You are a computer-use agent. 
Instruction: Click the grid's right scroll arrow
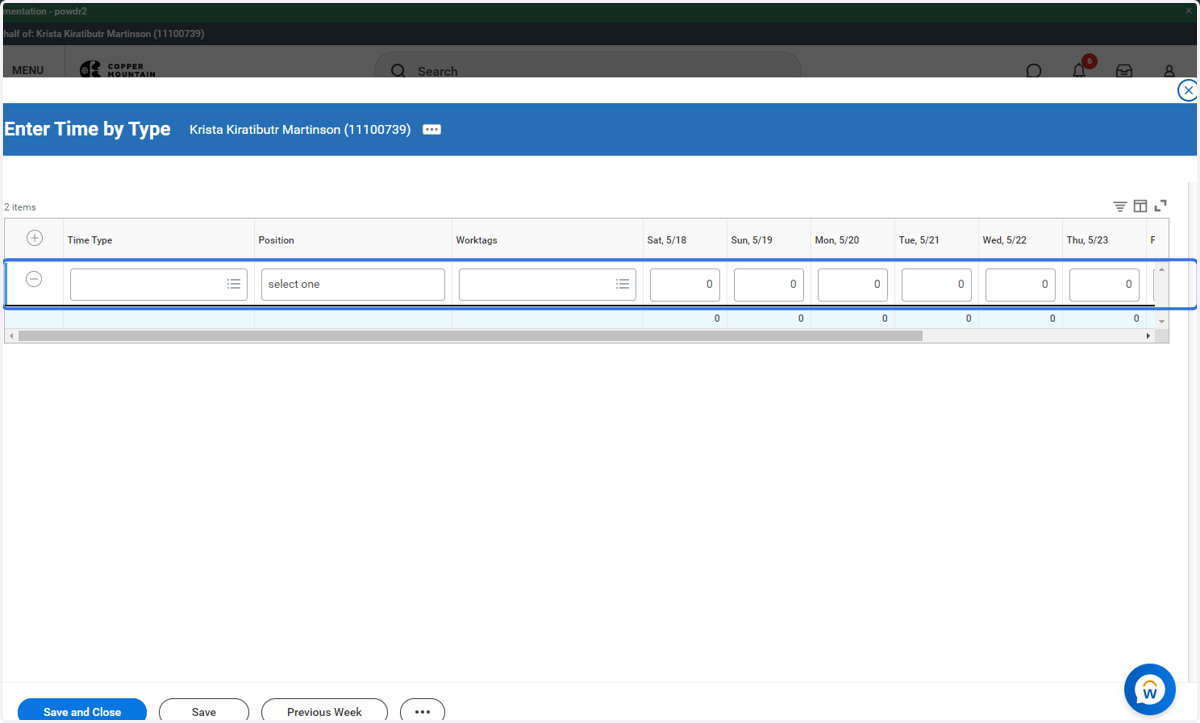[x=1149, y=336]
